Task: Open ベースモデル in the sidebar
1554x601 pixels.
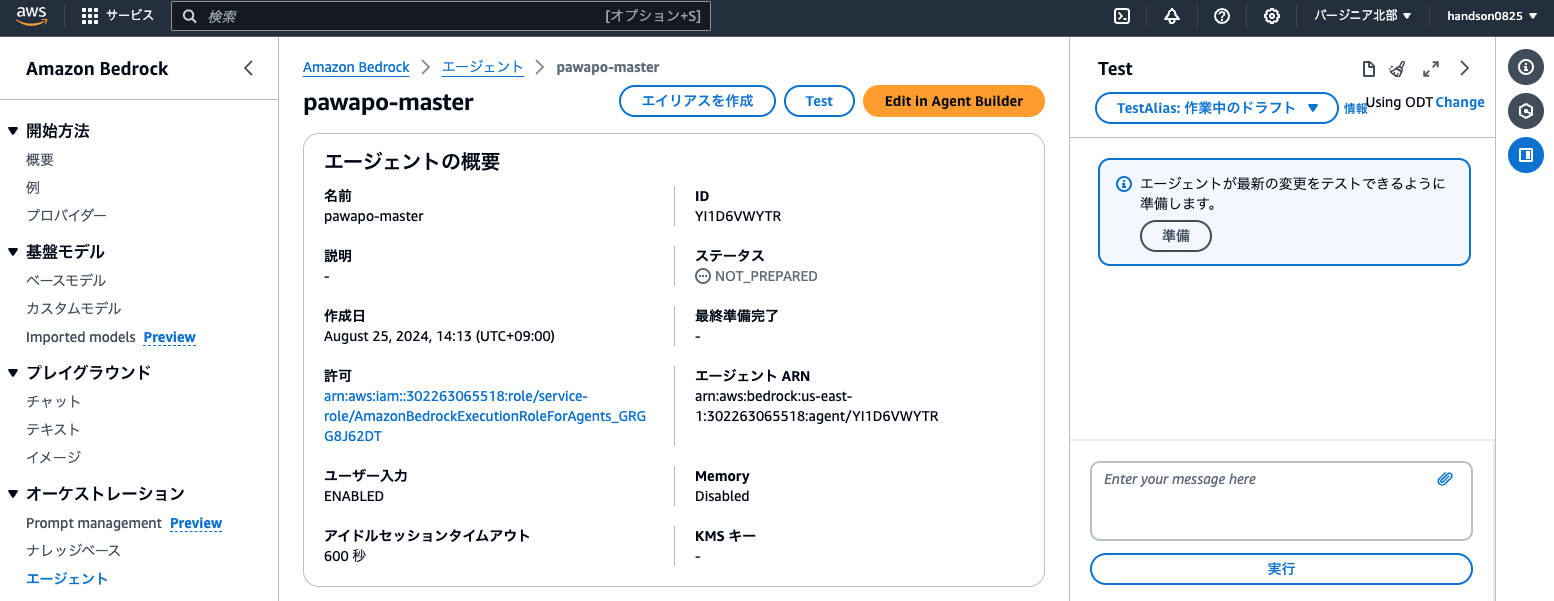Action: coord(66,281)
